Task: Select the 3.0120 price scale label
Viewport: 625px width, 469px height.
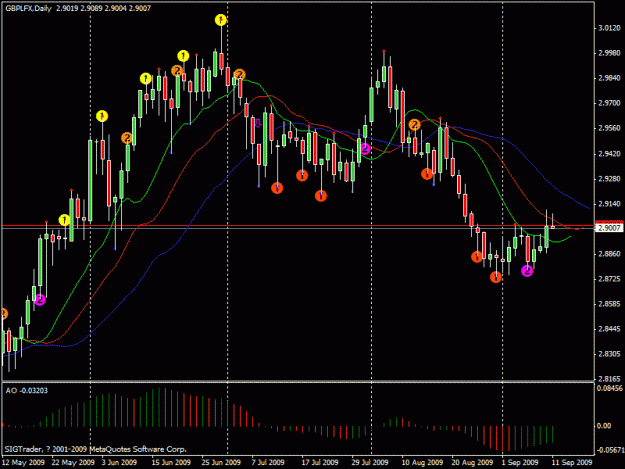Action: (609, 28)
